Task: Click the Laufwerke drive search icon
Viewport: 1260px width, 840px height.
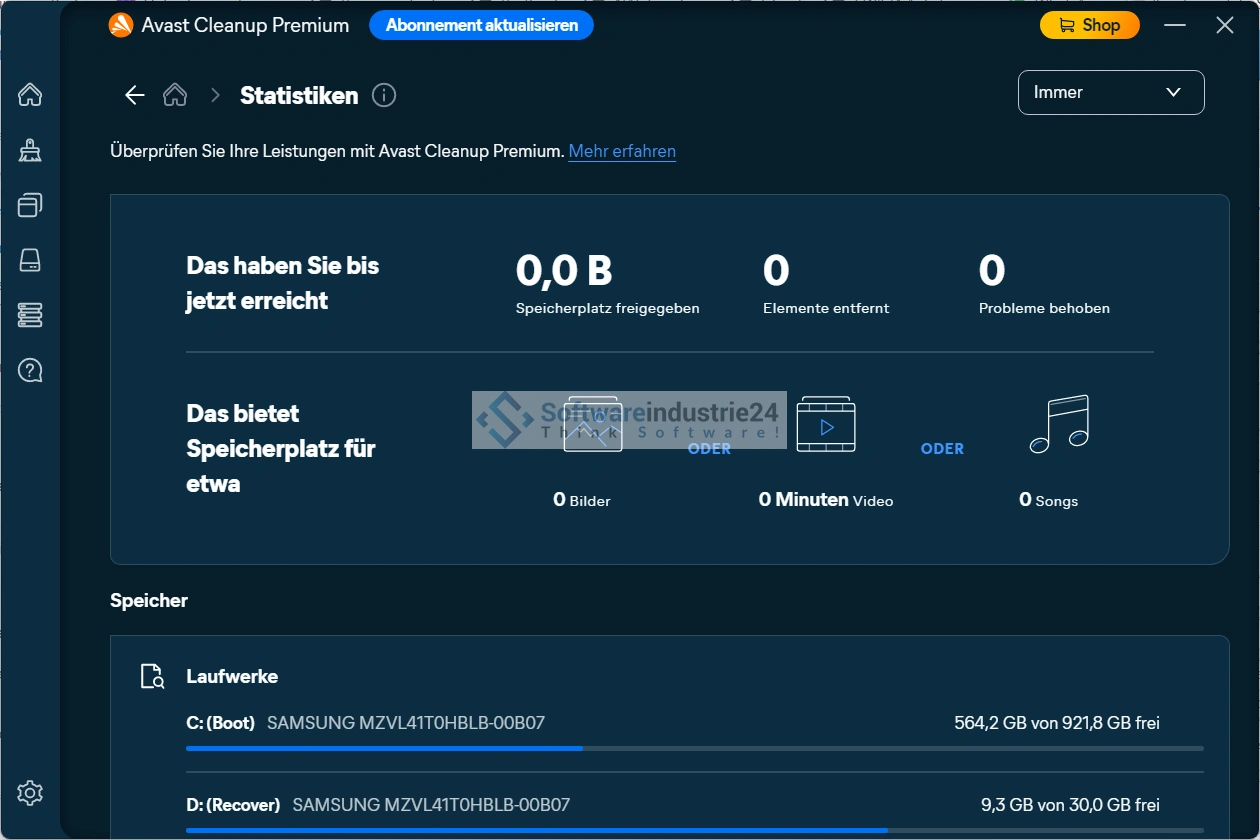Action: click(152, 677)
